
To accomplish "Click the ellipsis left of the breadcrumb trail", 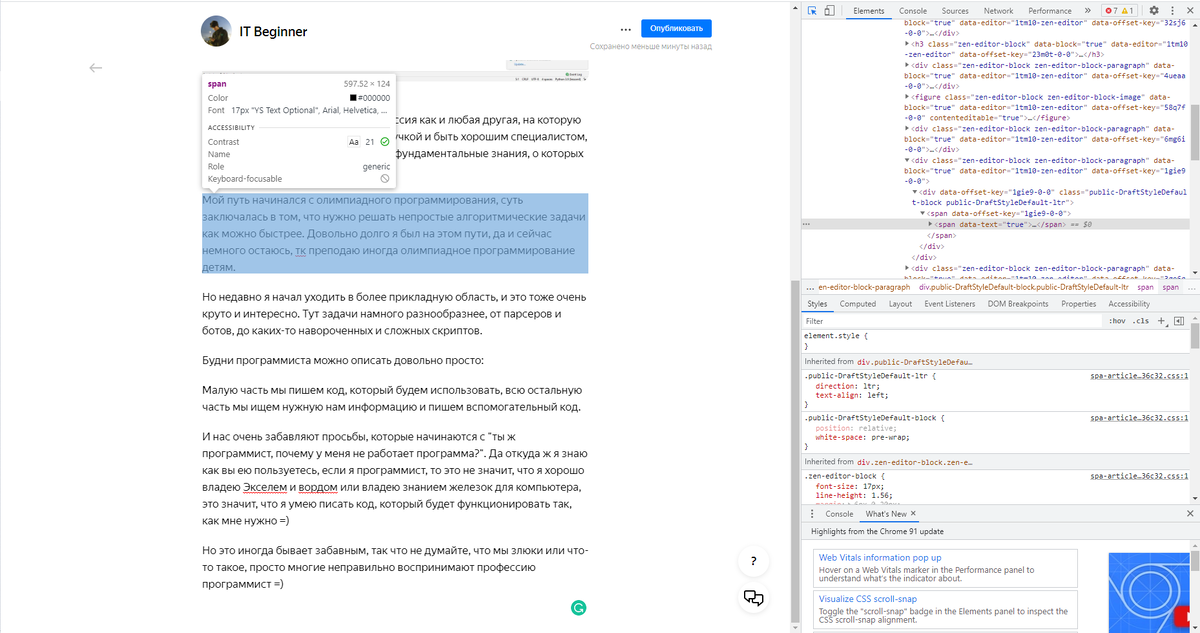I will pos(809,286).
